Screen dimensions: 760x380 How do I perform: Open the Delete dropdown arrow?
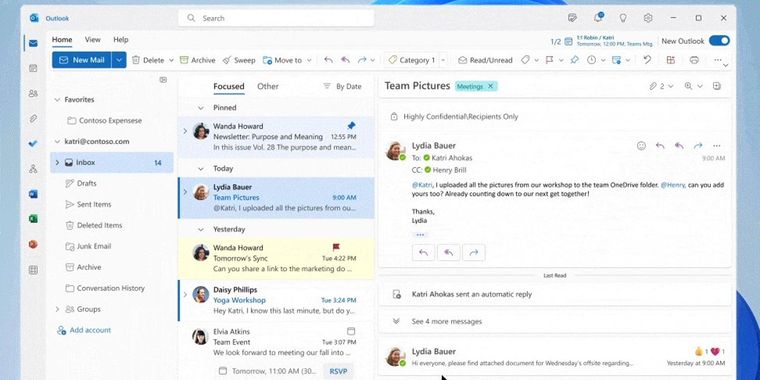tap(171, 60)
